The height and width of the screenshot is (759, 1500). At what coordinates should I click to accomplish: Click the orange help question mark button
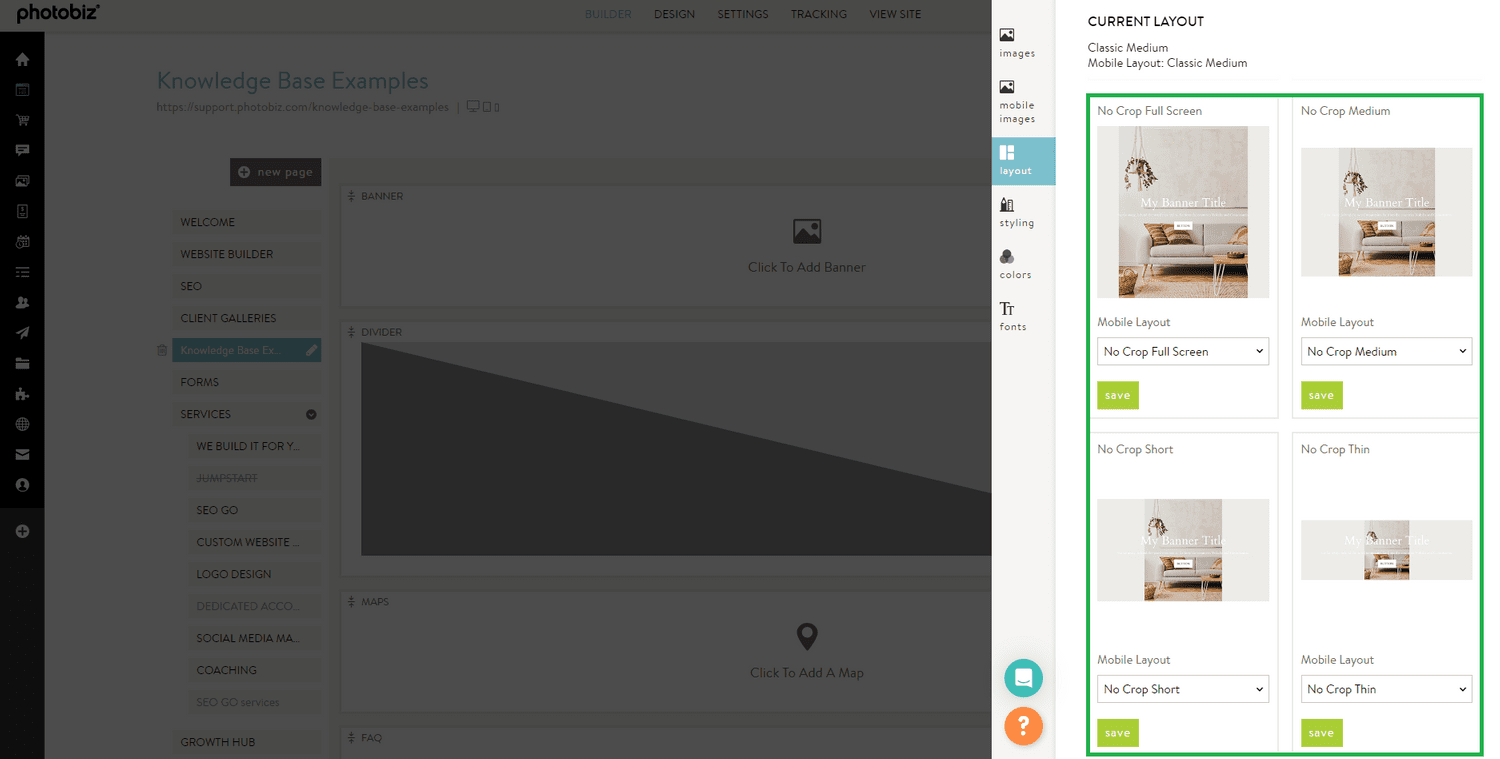click(x=1023, y=725)
